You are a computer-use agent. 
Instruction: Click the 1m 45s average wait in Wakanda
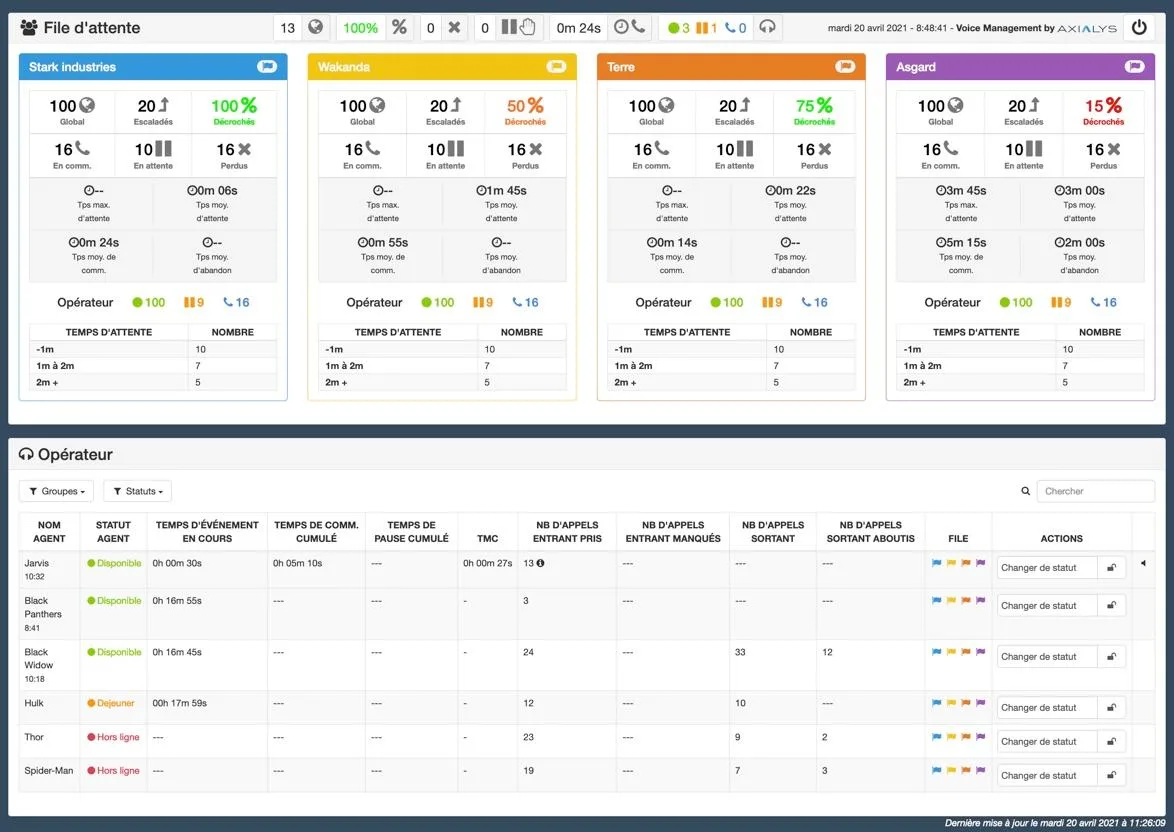[x=501, y=190]
